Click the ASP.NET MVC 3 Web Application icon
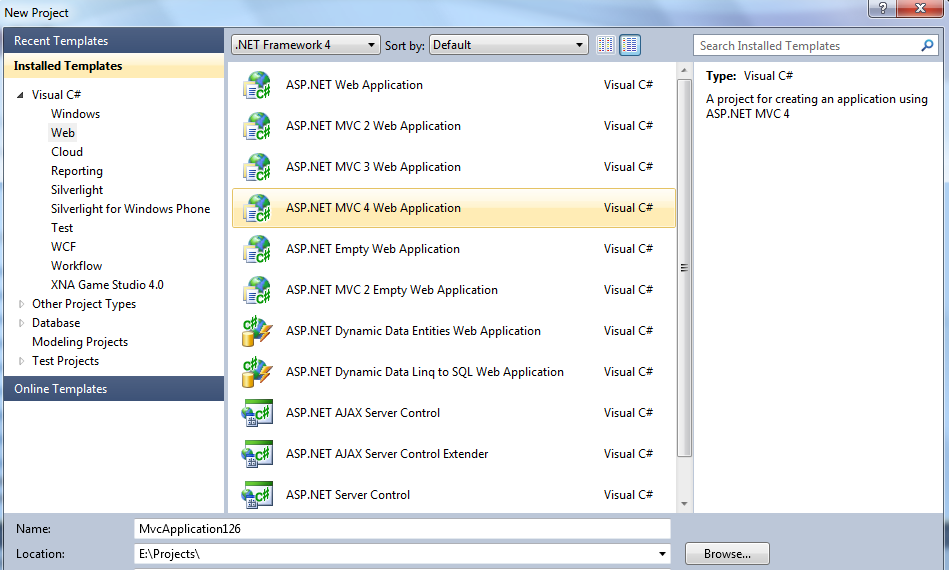This screenshot has width=949, height=570. point(257,168)
